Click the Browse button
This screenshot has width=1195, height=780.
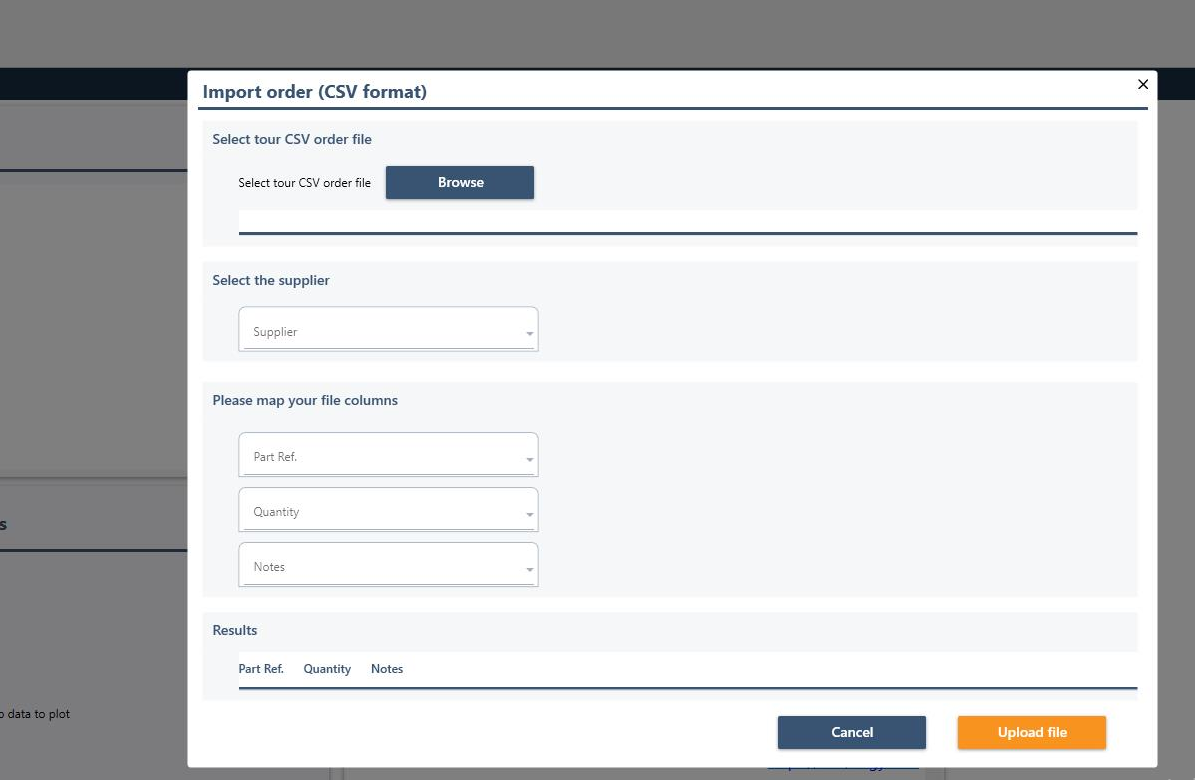tap(460, 183)
